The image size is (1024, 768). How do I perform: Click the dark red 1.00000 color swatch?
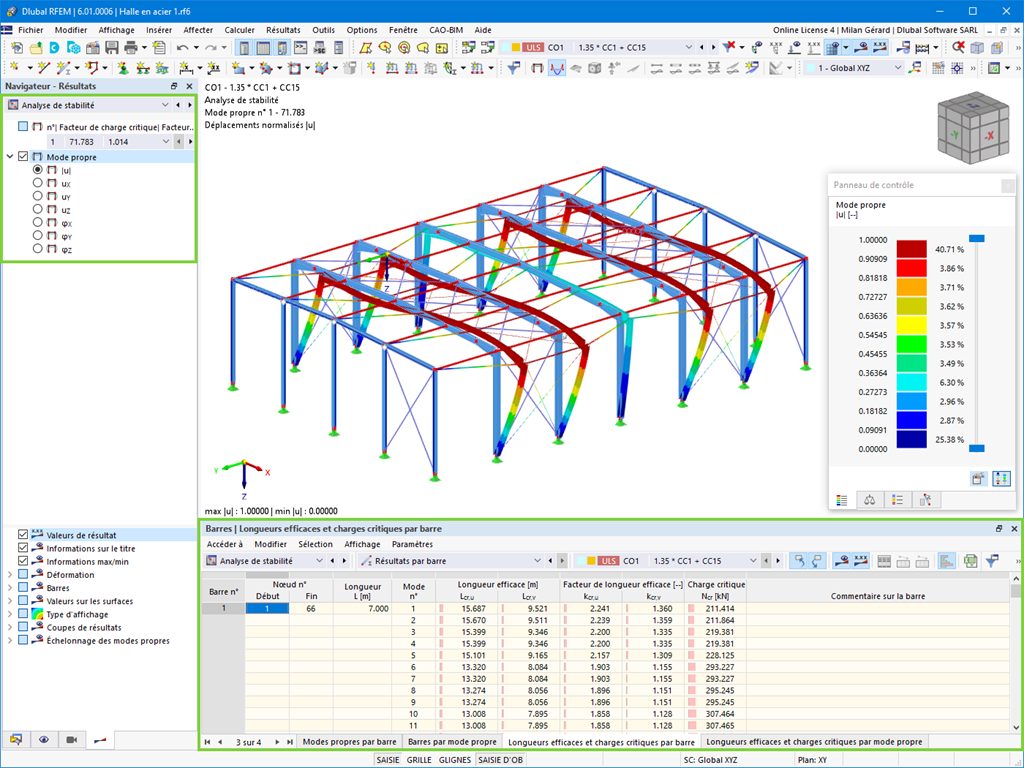tap(911, 249)
